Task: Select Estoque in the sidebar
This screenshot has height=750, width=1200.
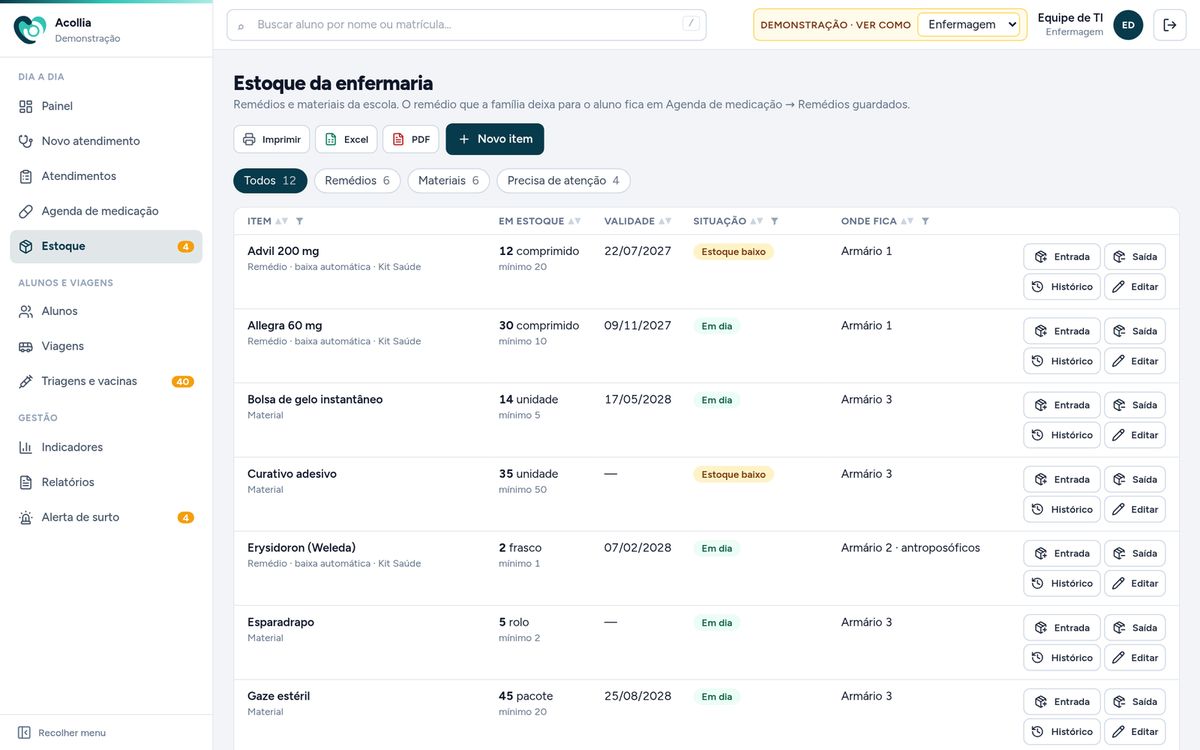Action: 106,246
